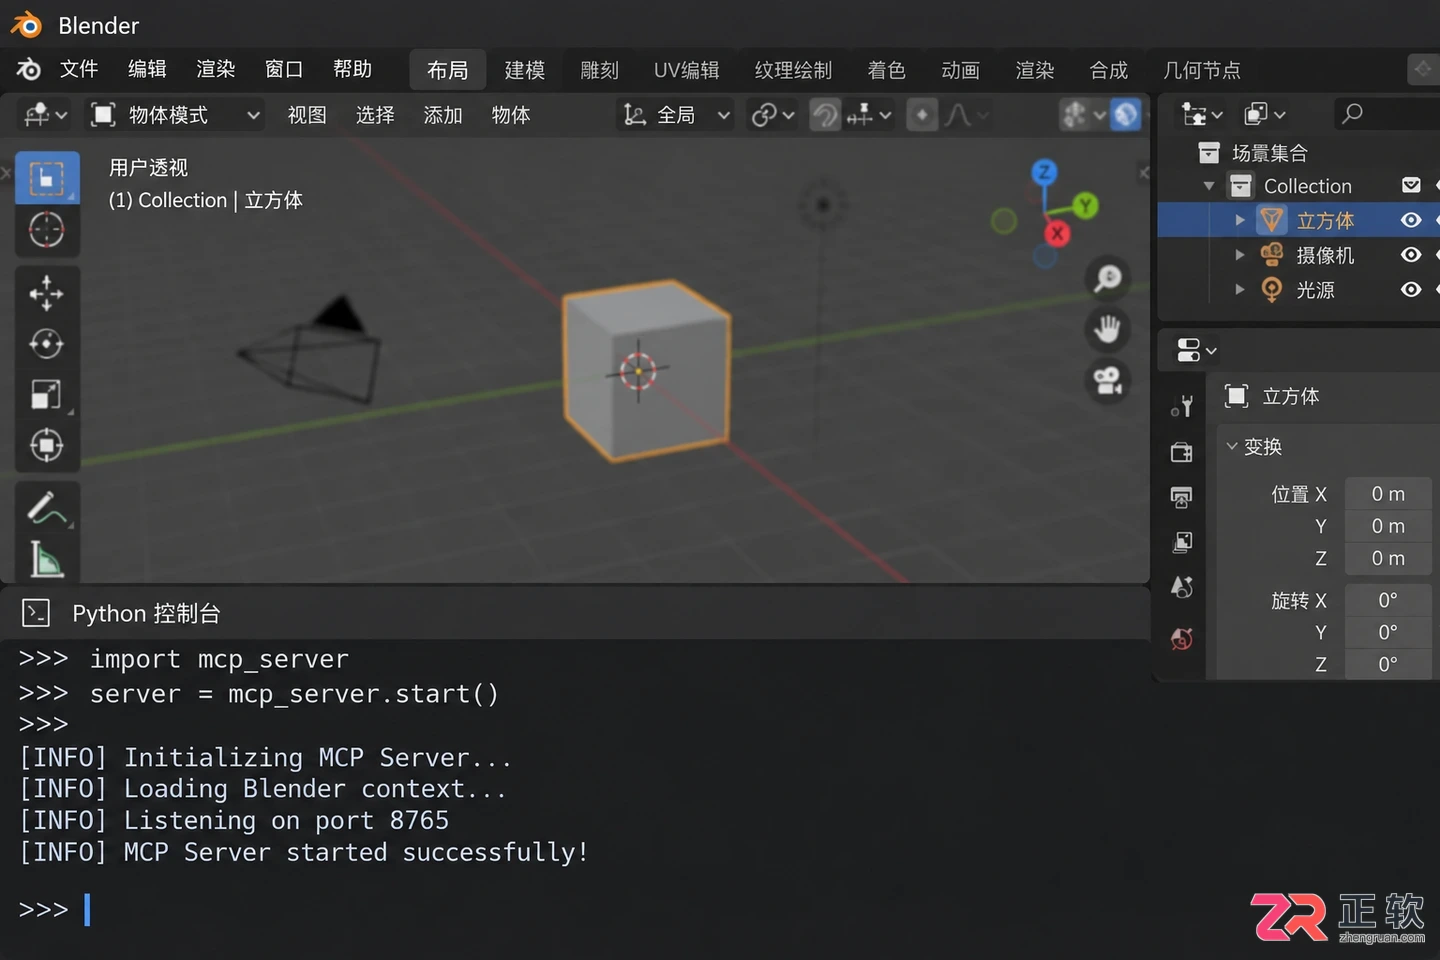The height and width of the screenshot is (960, 1440).
Task: Open the Render properties tab
Action: pos(1182,452)
